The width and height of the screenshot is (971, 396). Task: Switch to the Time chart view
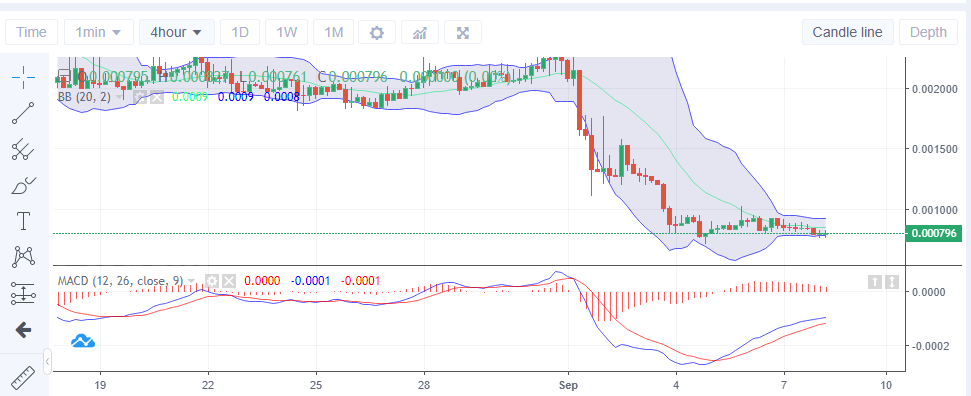[32, 32]
